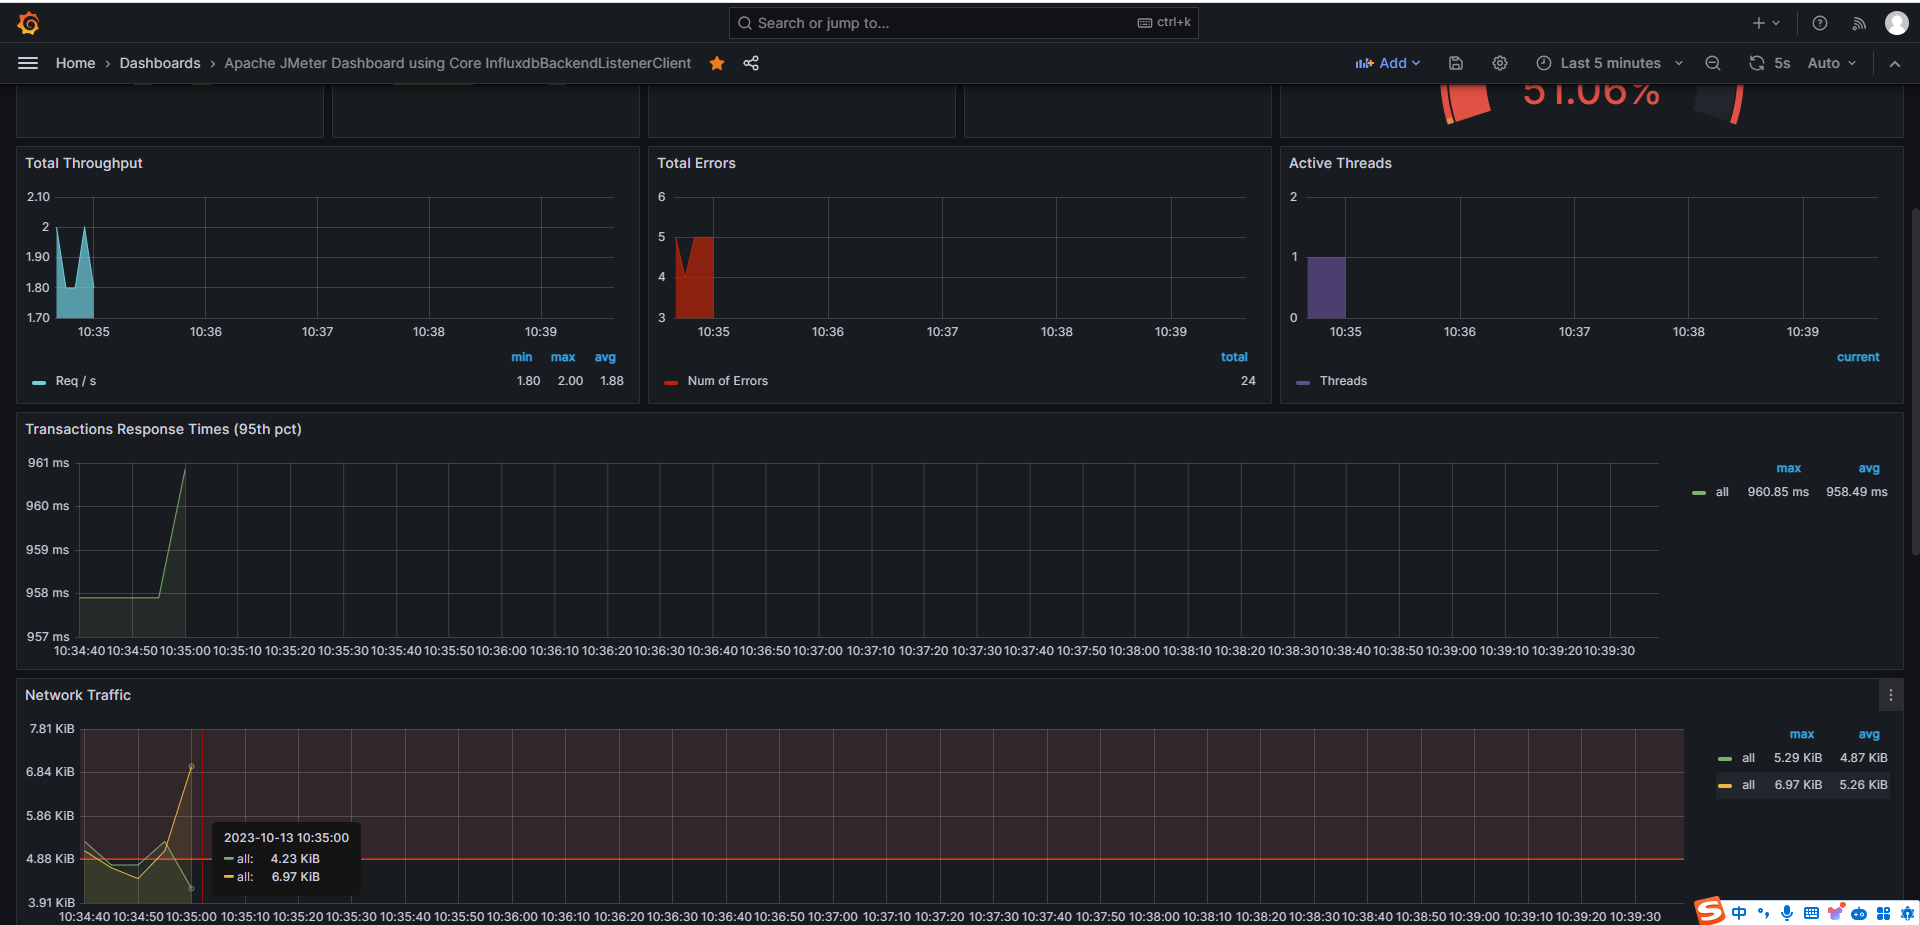Click the Total Throughput panel title

point(84,163)
